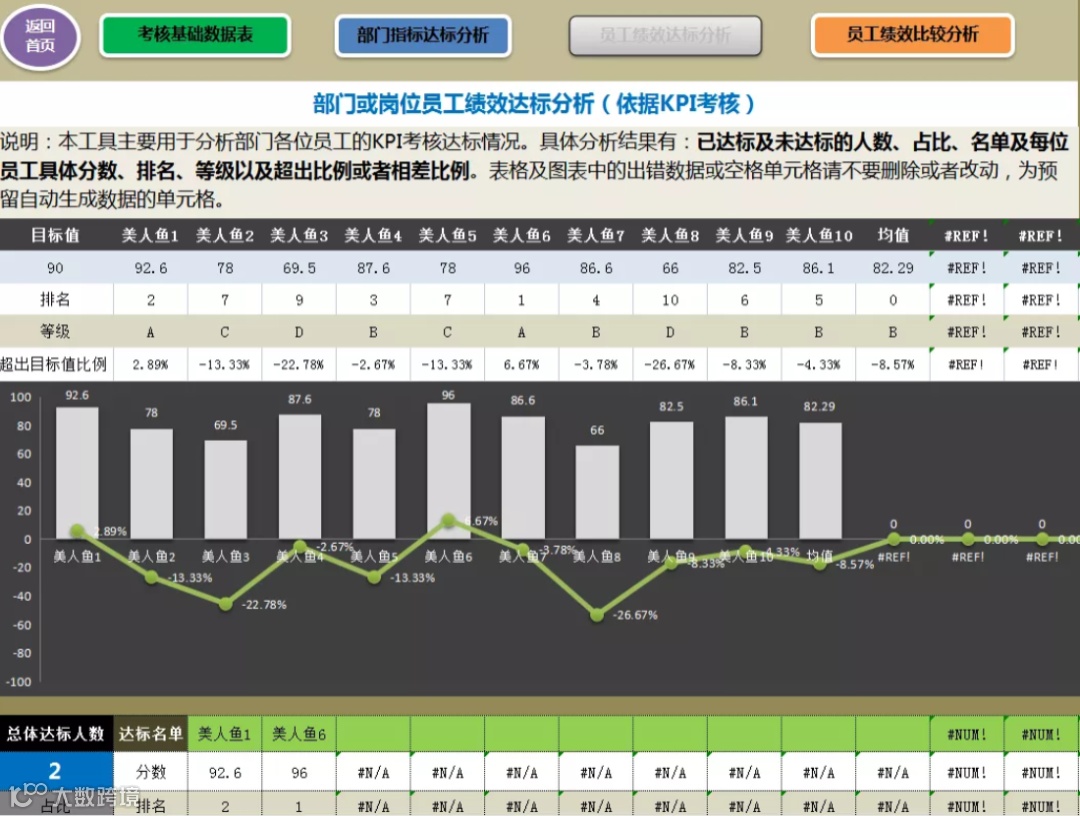Click the 达标名单 label cell
The height and width of the screenshot is (816, 1080).
[150, 734]
